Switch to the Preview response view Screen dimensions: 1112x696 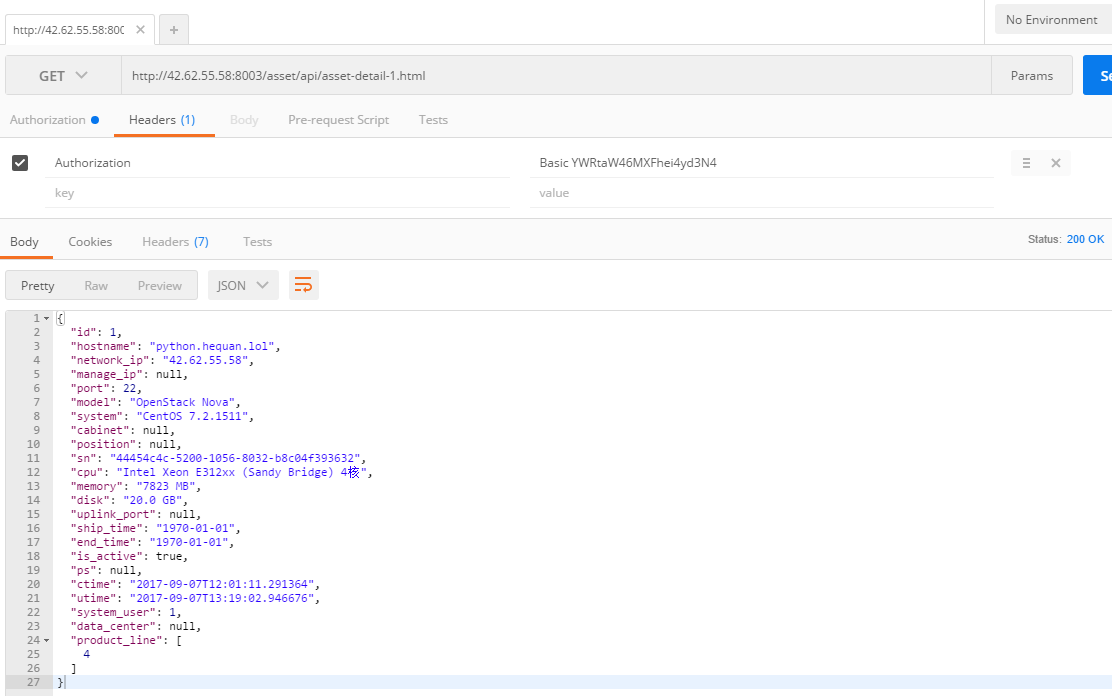click(160, 285)
